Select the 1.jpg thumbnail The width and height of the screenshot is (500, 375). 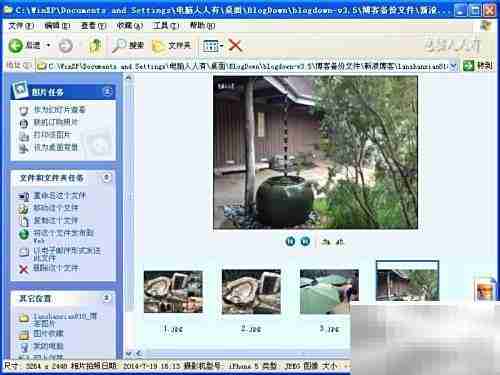click(173, 292)
